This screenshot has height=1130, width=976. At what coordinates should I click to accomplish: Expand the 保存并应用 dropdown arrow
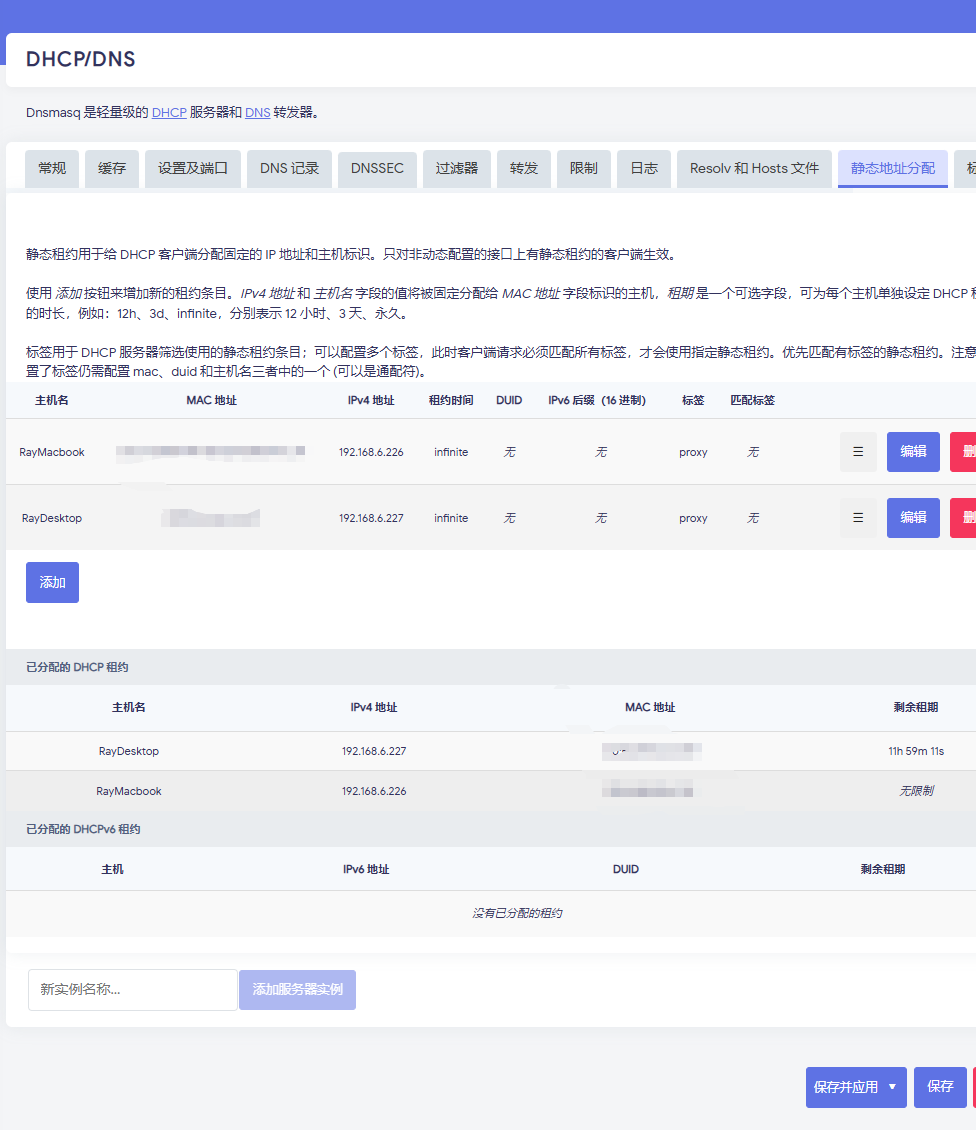click(892, 1087)
